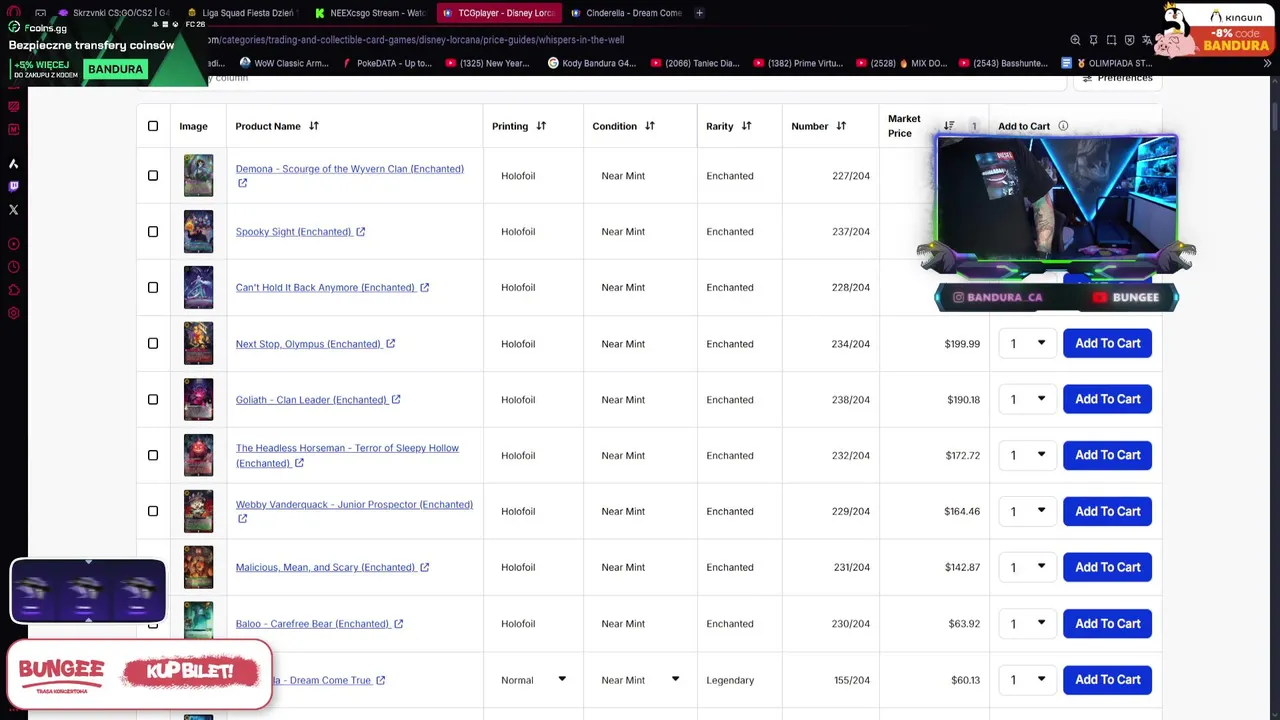
Task: Sort table by Rarity column
Action: [x=746, y=126]
